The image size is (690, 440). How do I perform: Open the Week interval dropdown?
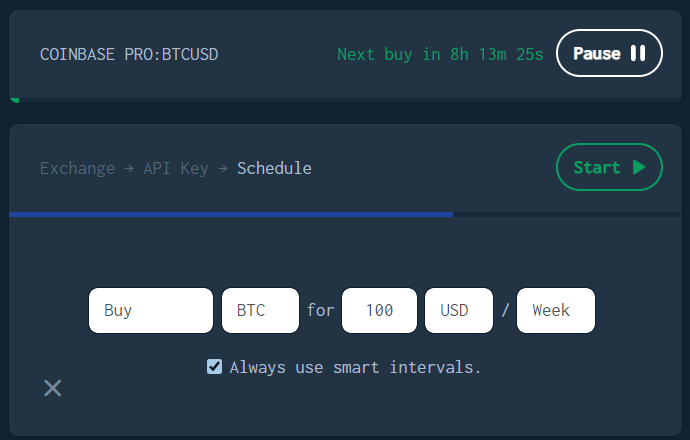pos(556,311)
